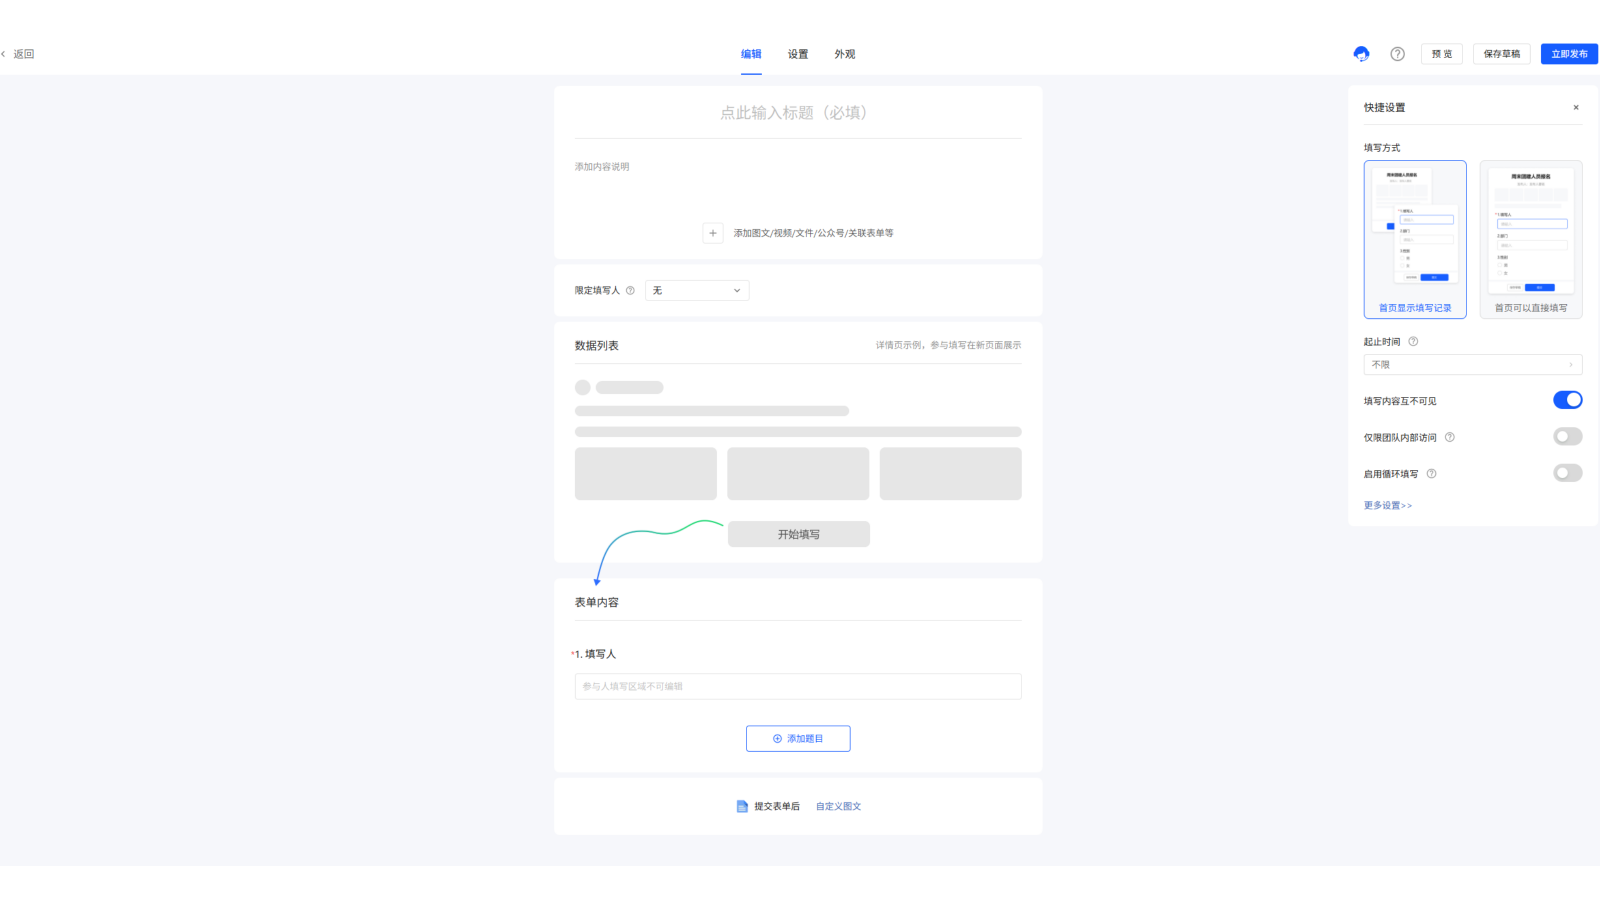
Task: Click the 立即发布 button
Action: [x=1569, y=54]
